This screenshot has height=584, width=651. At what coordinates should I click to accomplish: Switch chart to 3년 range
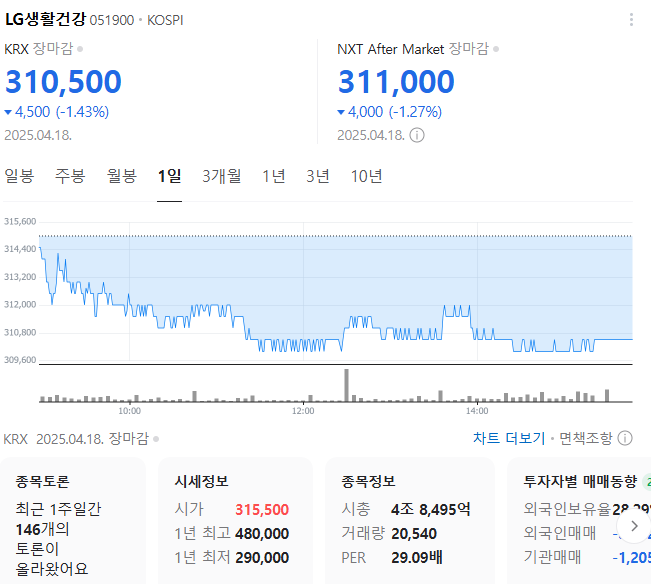click(318, 176)
